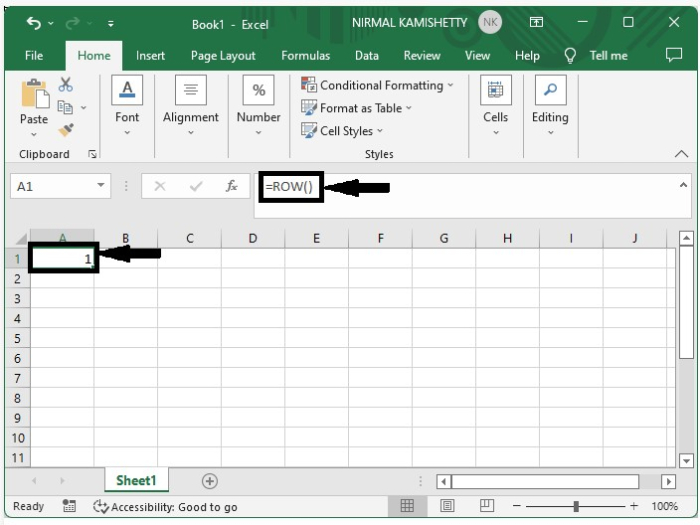Click the Paste clipboard icon
Screen dimensions: 700x525
(x=34, y=93)
